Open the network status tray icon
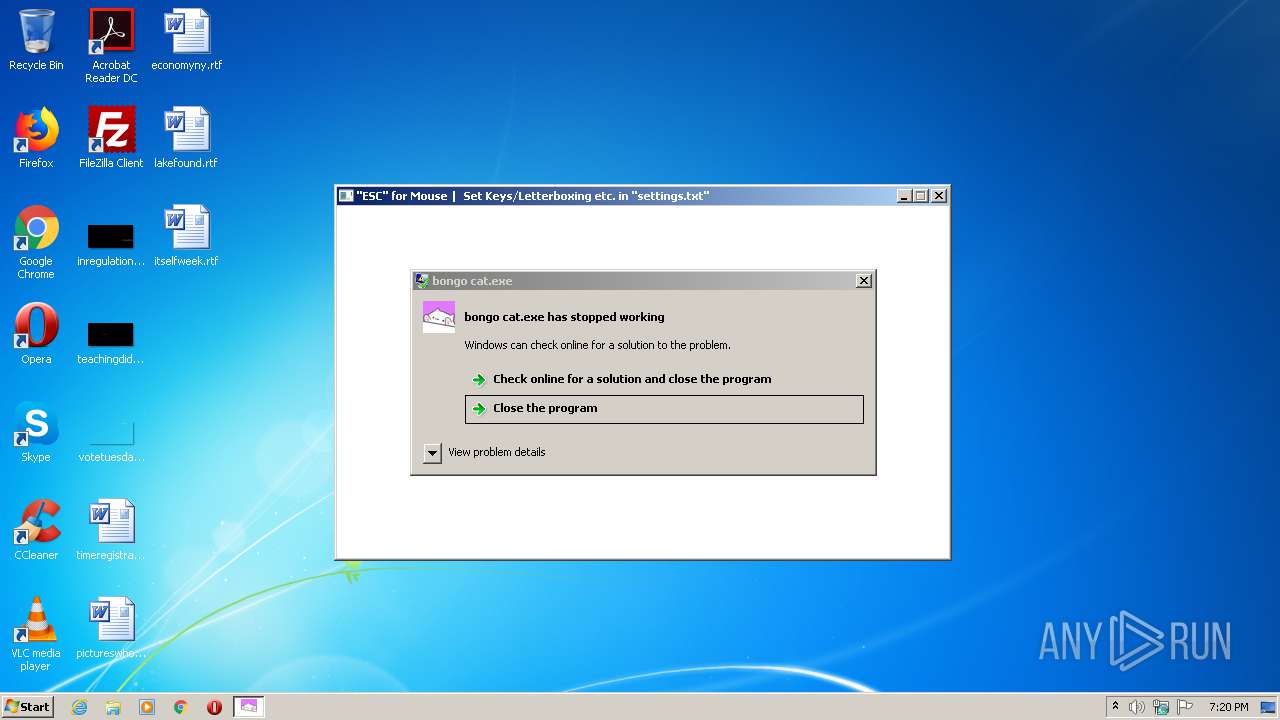1280x720 pixels. pyautogui.click(x=1161, y=707)
